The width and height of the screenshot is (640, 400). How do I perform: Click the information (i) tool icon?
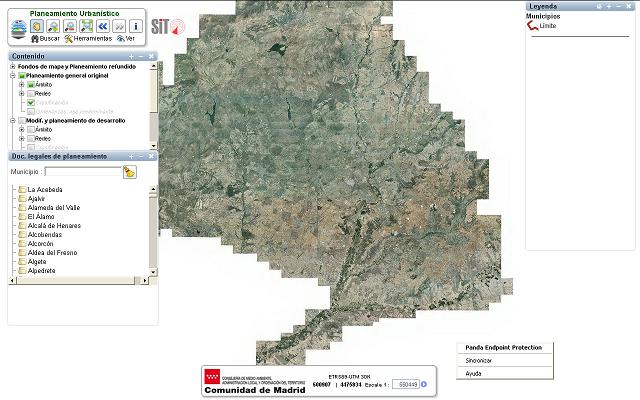click(x=135, y=26)
